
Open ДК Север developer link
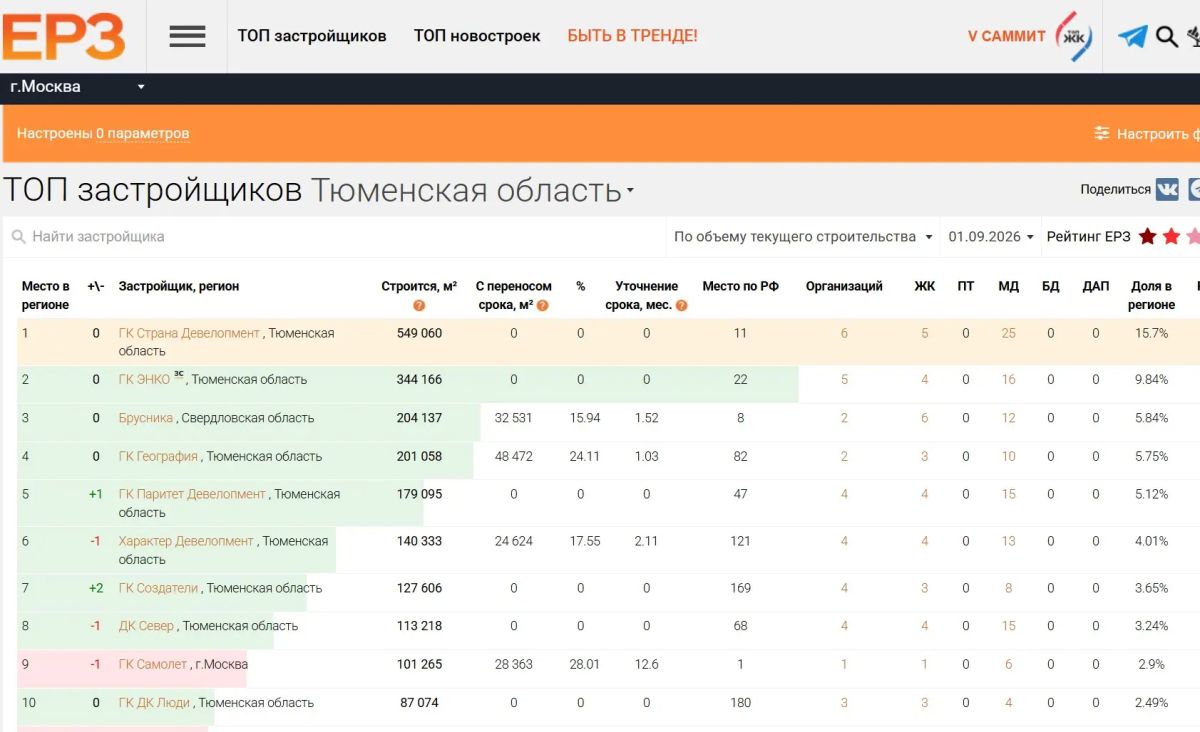click(x=147, y=626)
